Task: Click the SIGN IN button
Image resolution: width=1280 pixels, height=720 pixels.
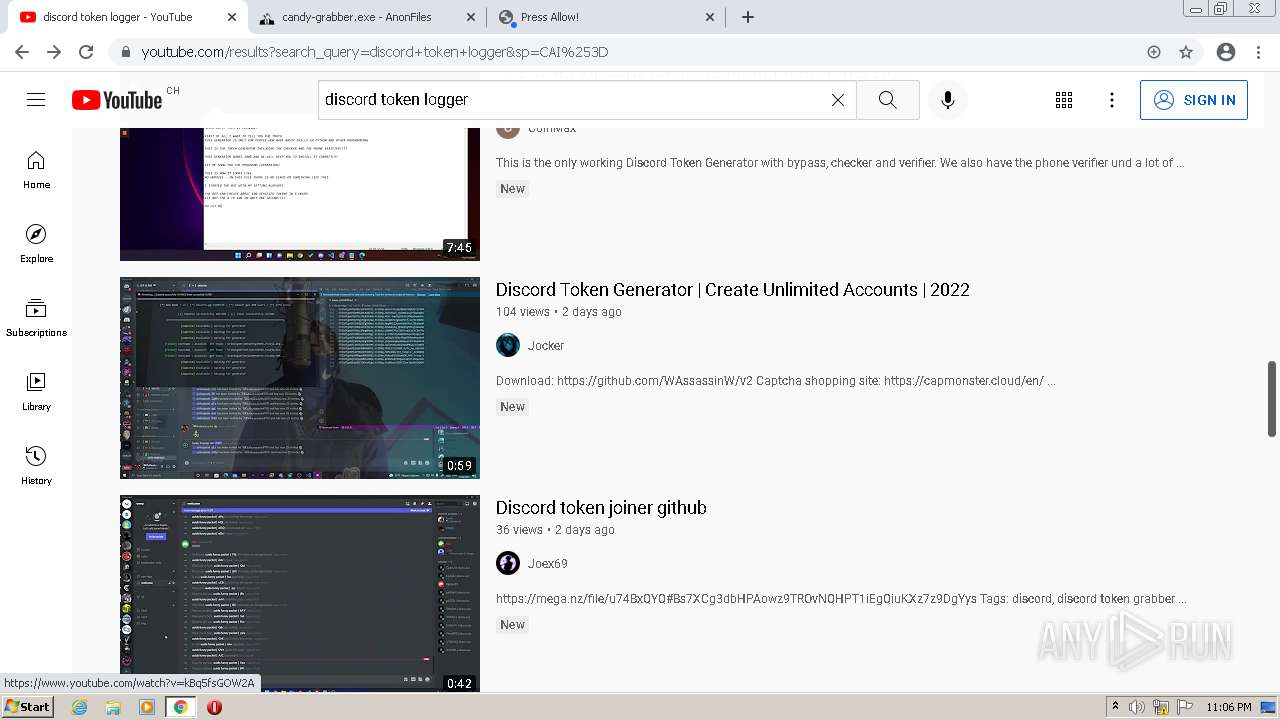Action: tap(1194, 100)
